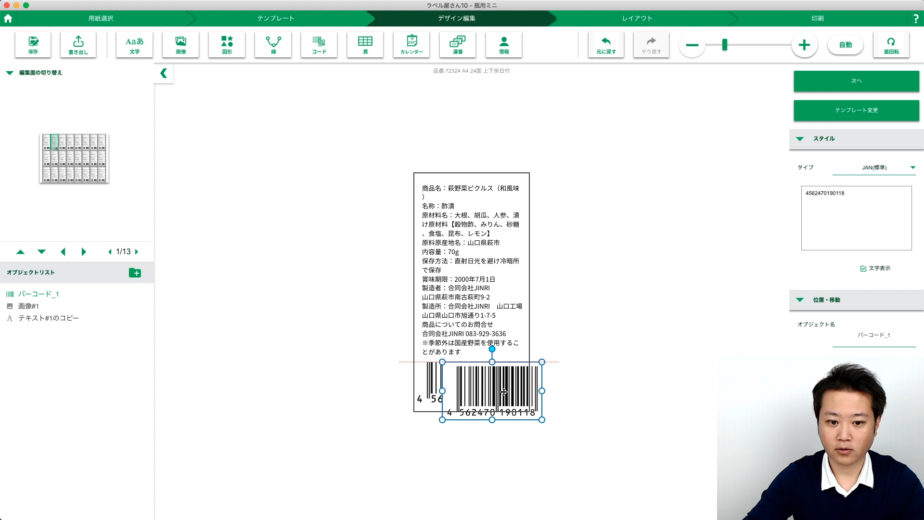924x520 pixels.
Task: Click the 保存 (save) toolbar icon
Action: [33, 44]
